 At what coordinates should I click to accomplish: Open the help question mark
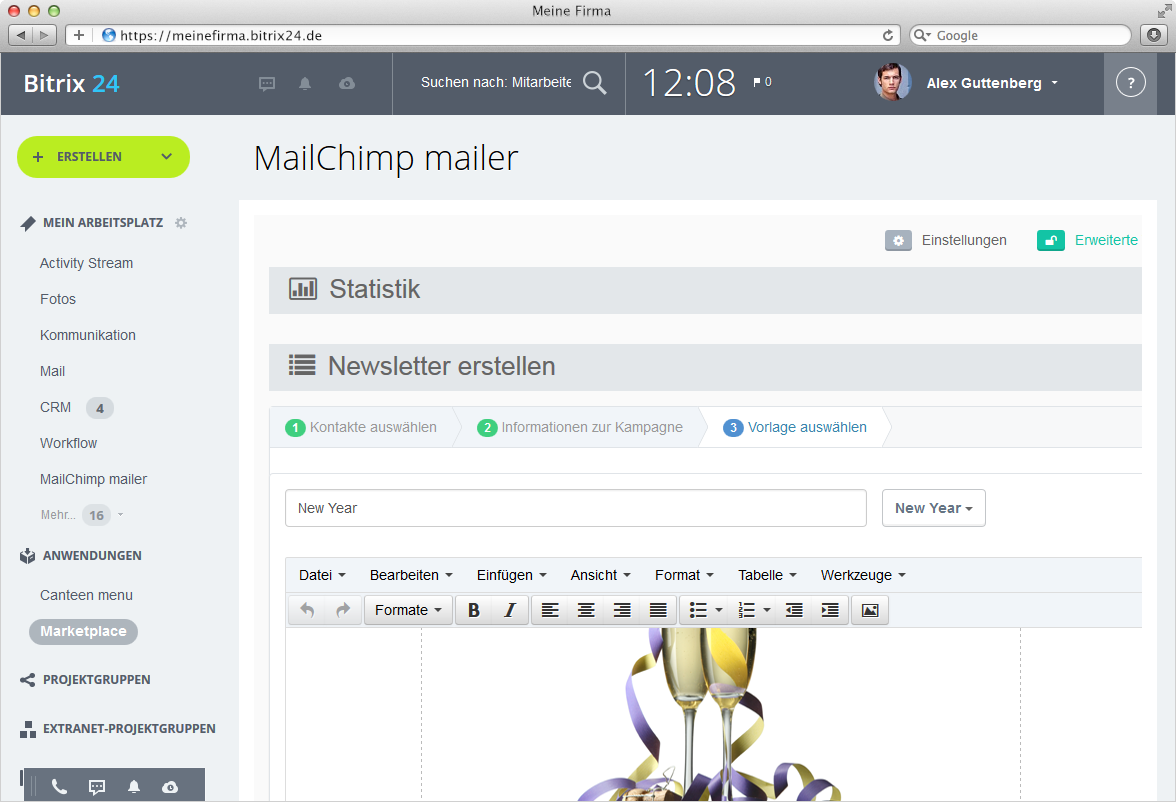[x=1131, y=83]
